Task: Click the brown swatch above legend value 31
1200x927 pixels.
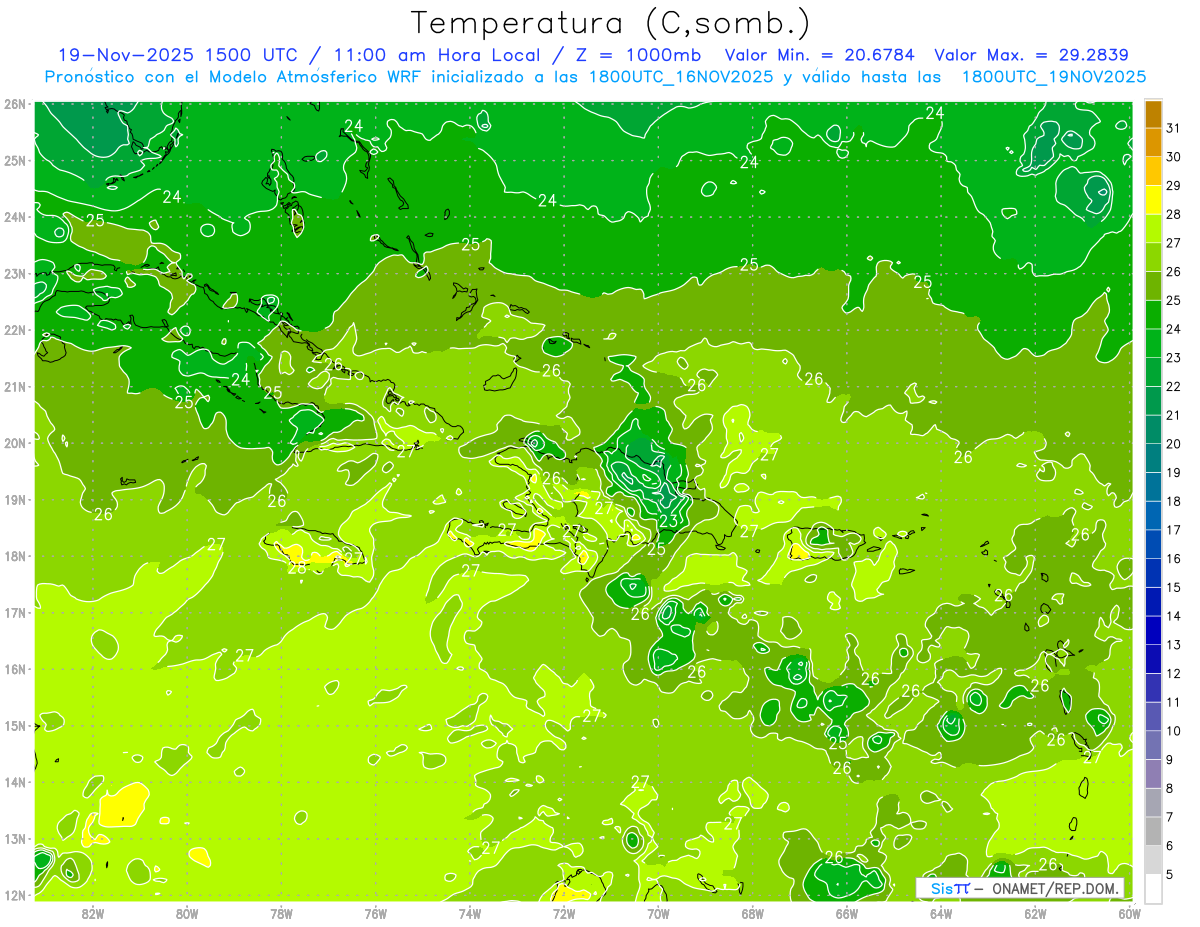Action: point(1153,114)
